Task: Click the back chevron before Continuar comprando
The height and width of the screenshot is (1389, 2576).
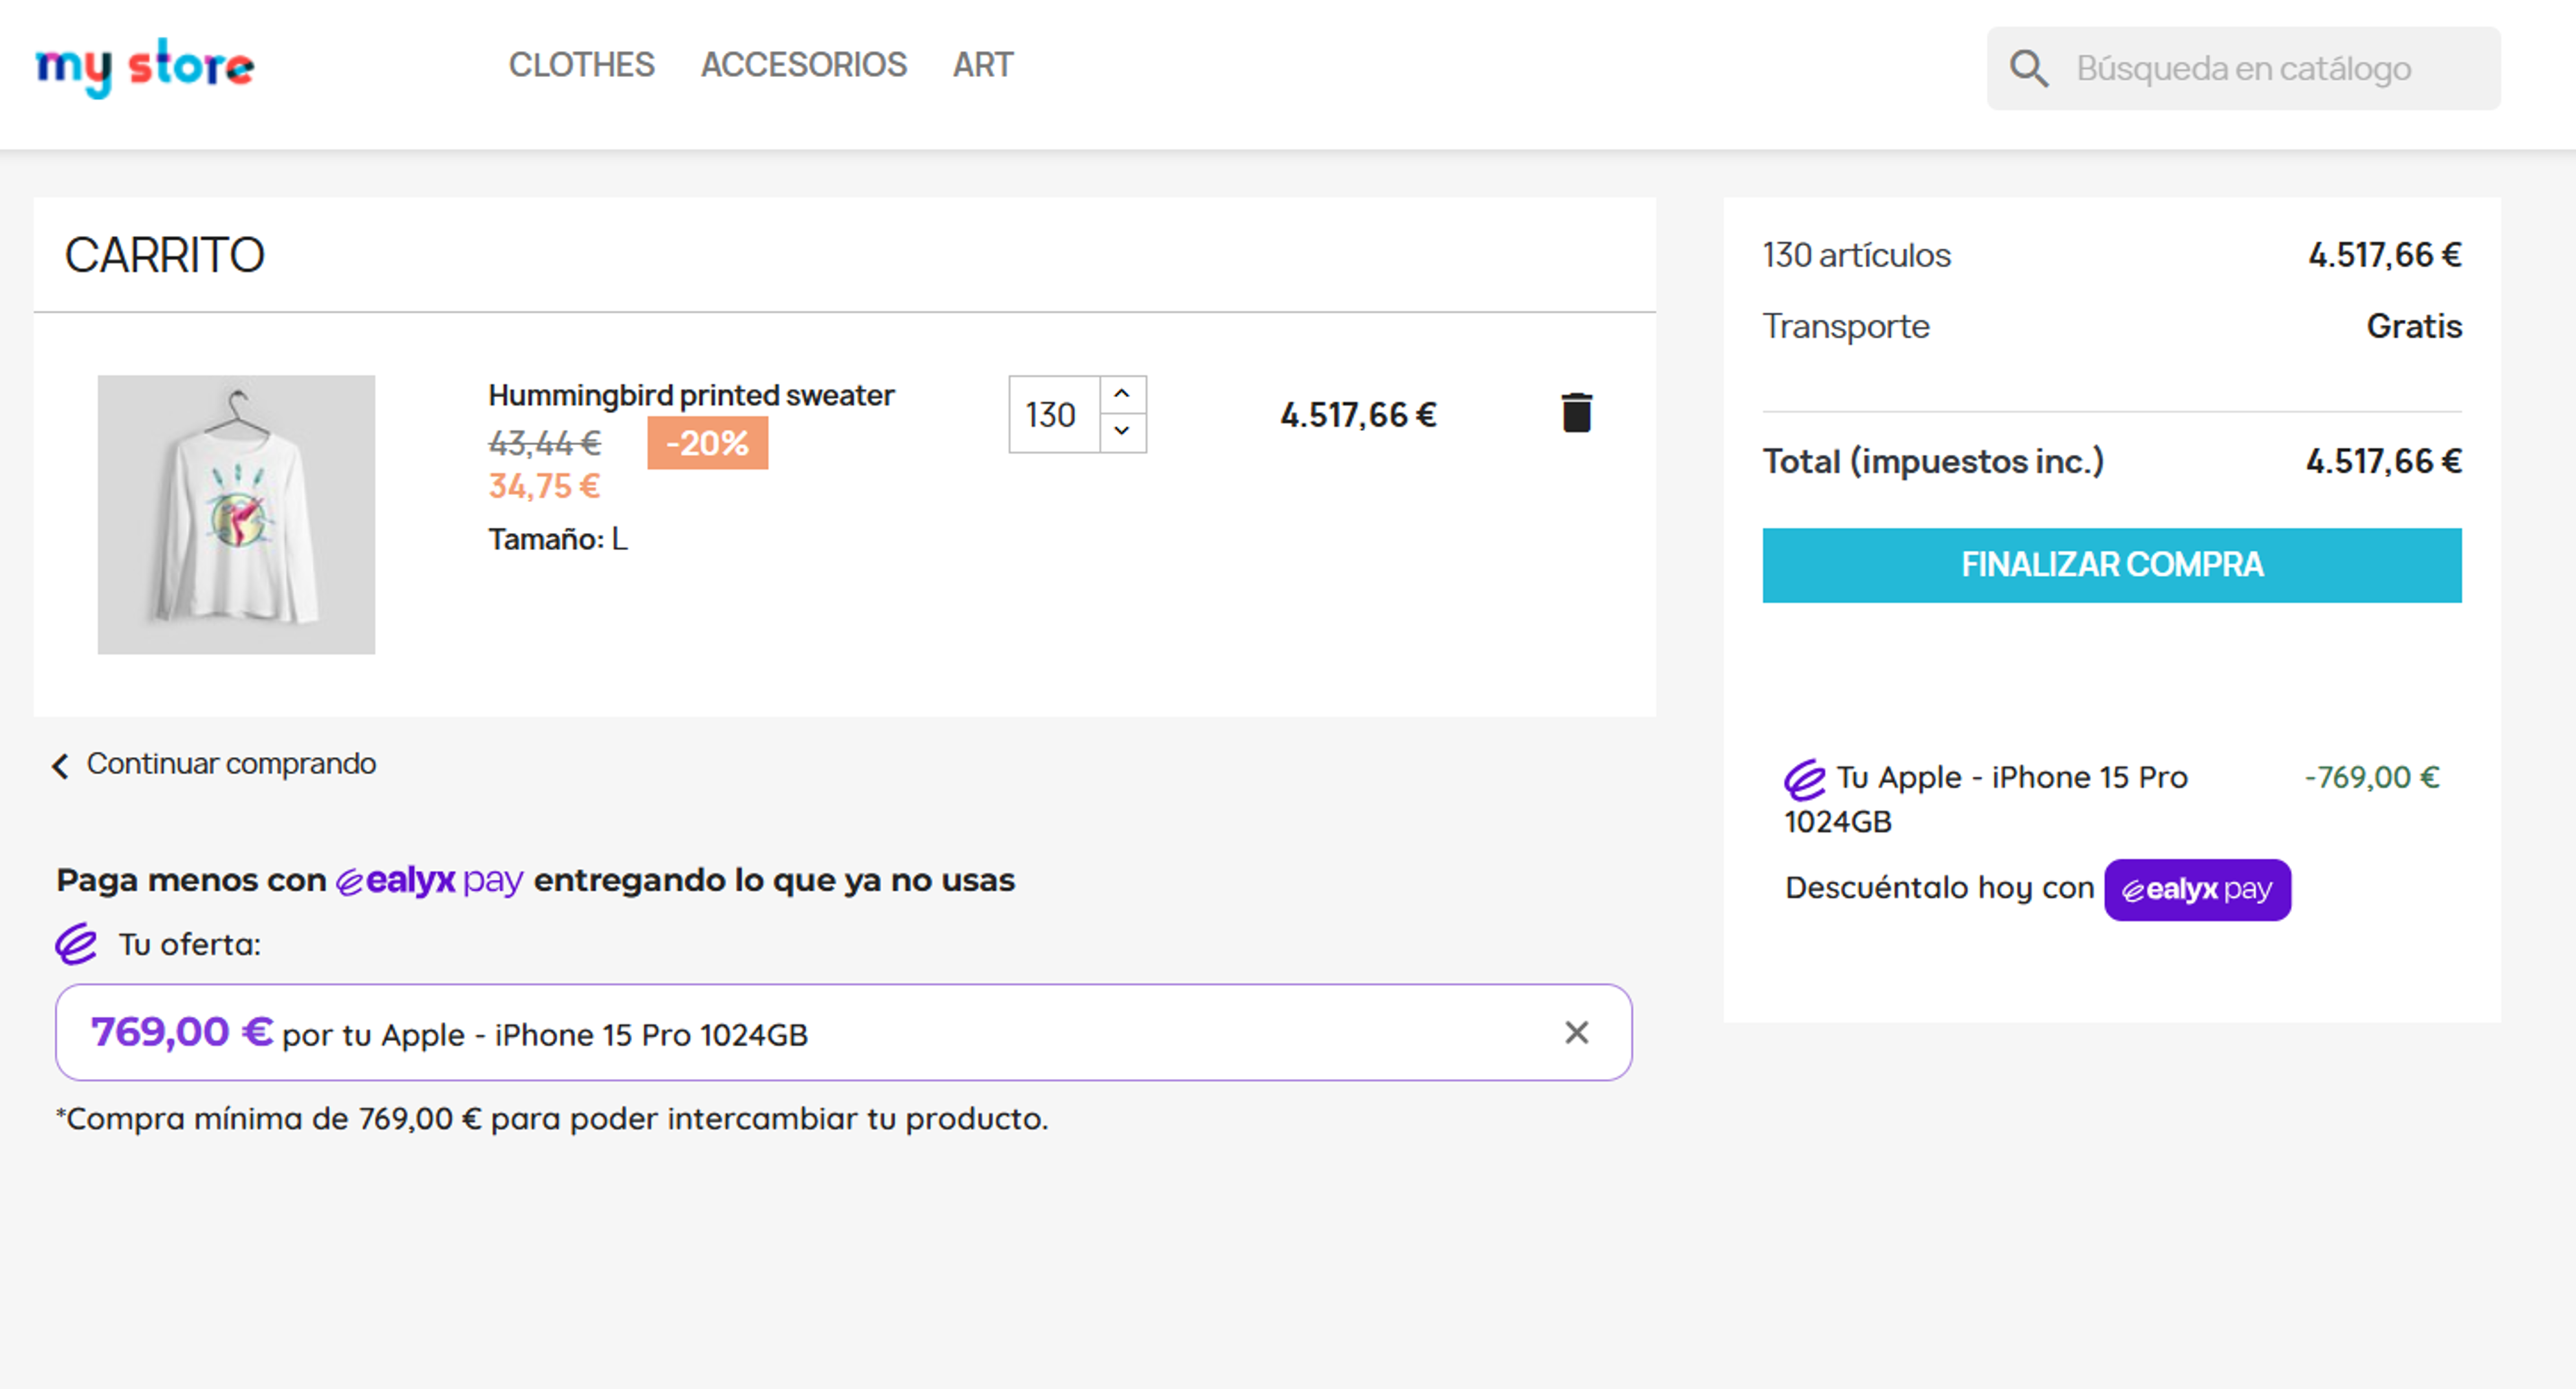Action: (x=60, y=766)
